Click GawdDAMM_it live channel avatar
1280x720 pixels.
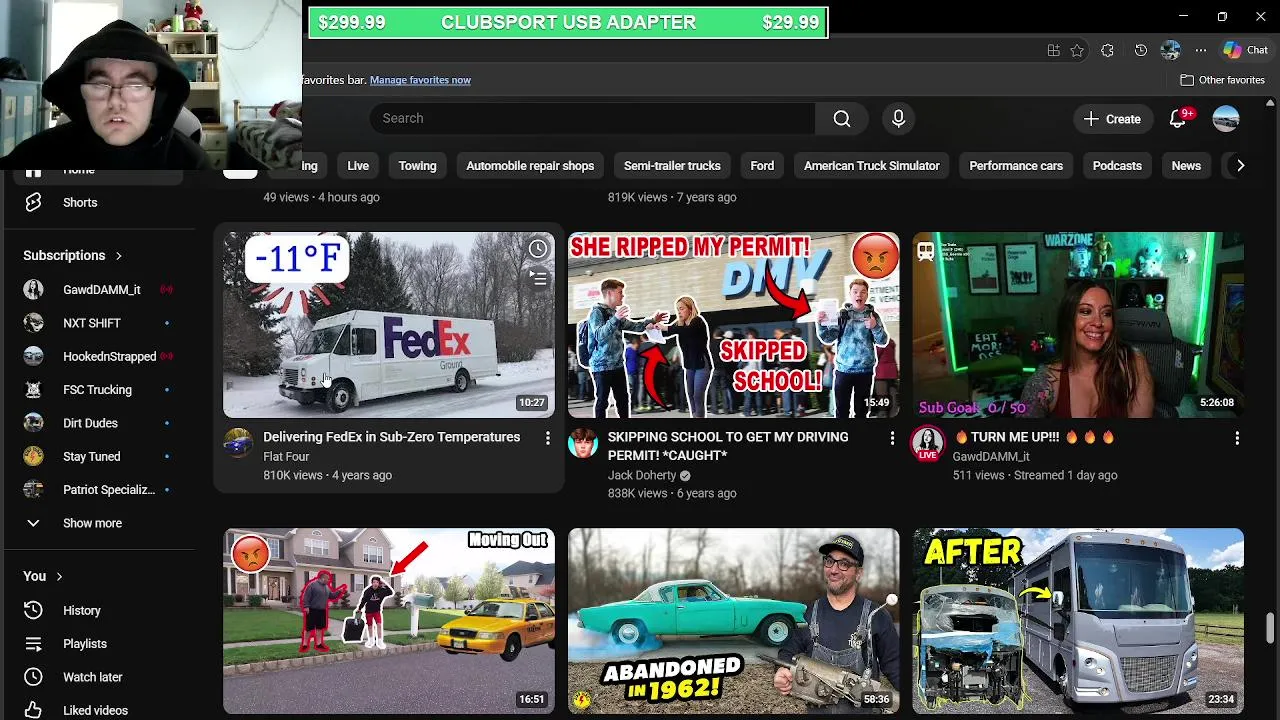(927, 443)
